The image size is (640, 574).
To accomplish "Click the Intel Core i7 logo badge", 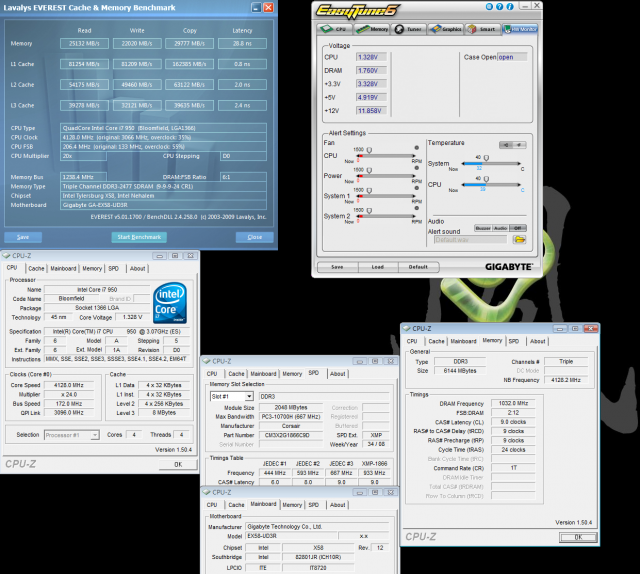I will [170, 303].
